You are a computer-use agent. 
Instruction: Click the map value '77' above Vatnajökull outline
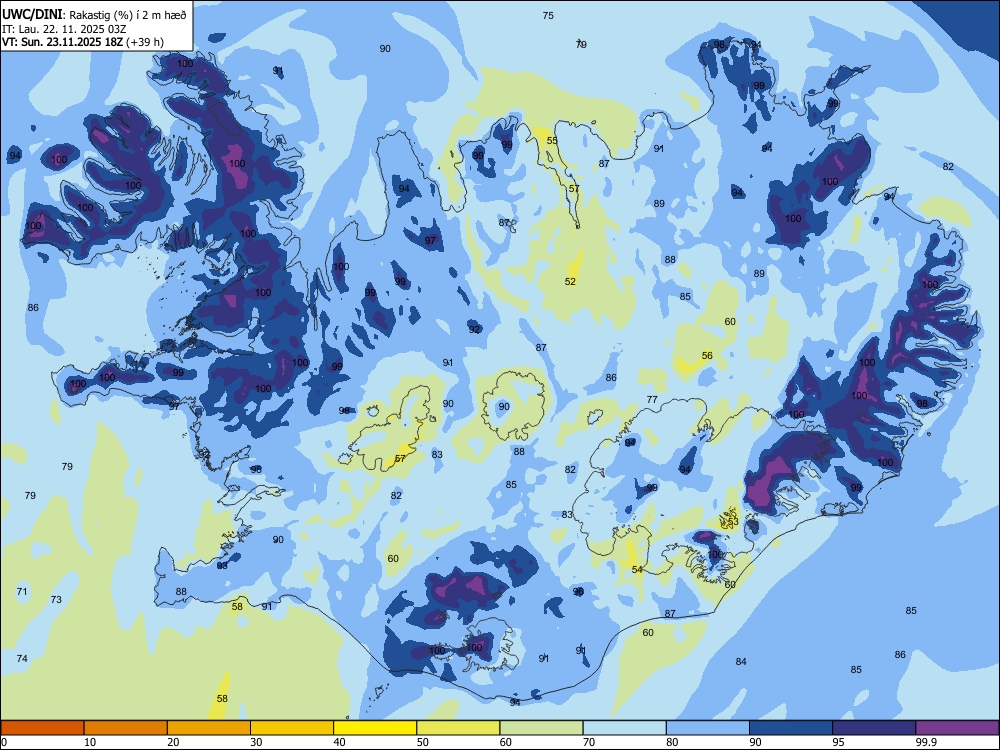point(652,399)
